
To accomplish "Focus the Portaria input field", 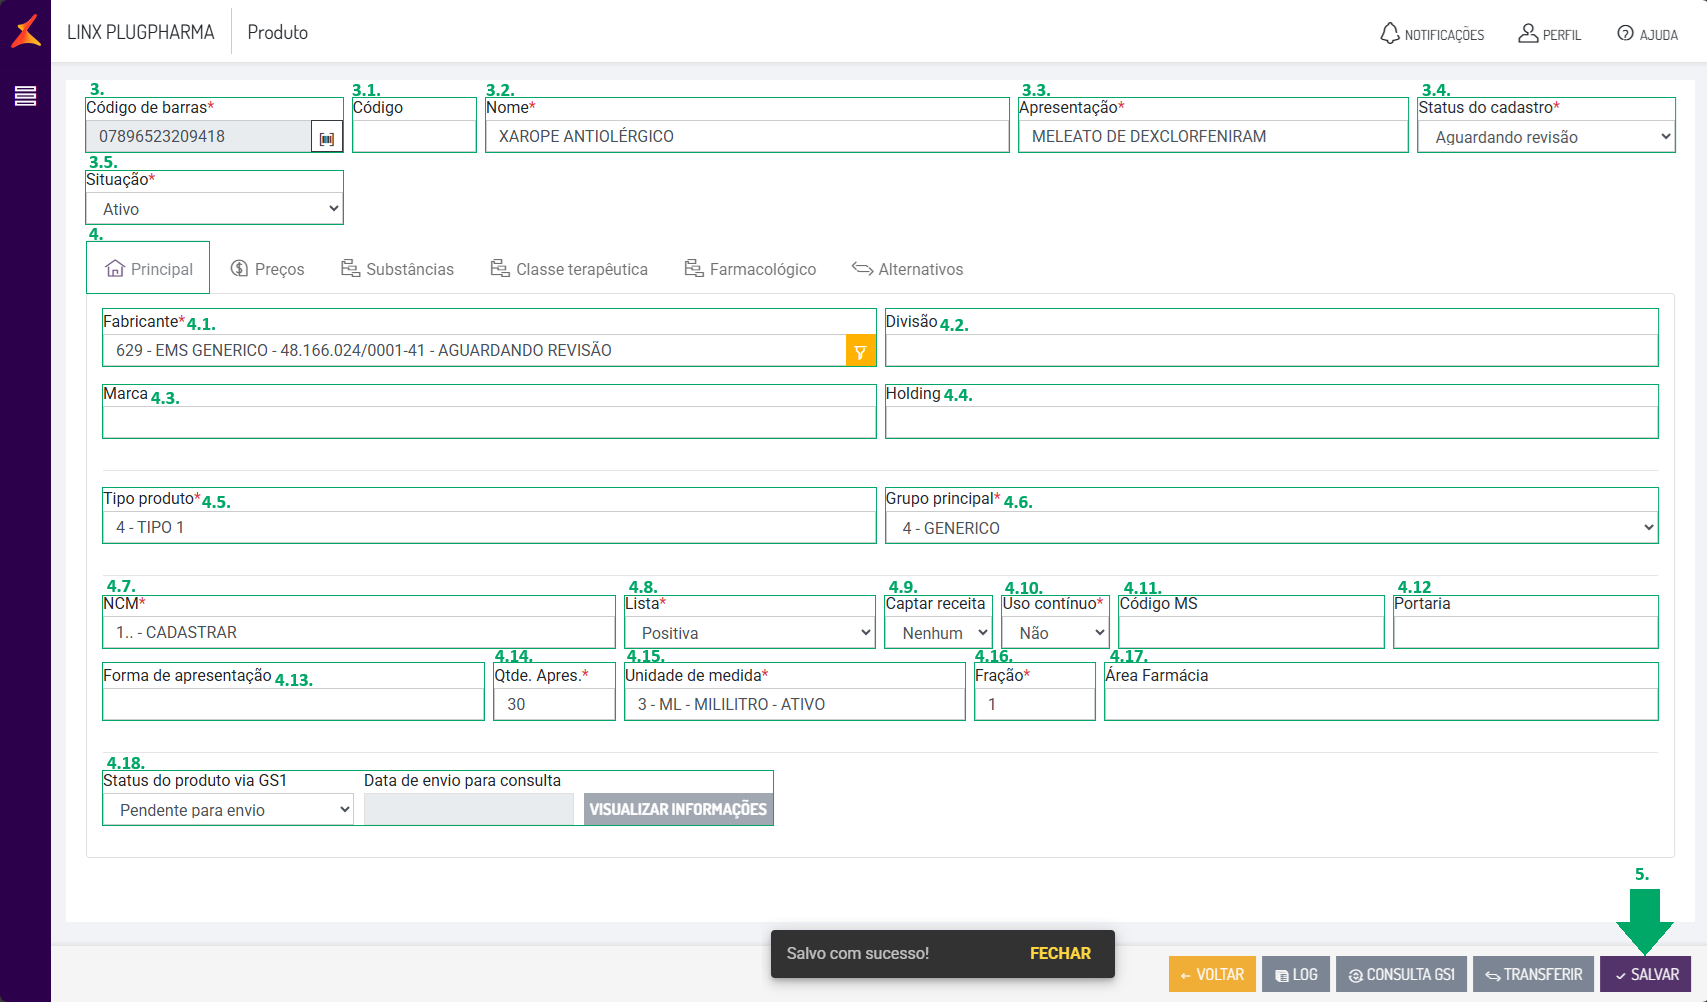I will tap(1526, 632).
